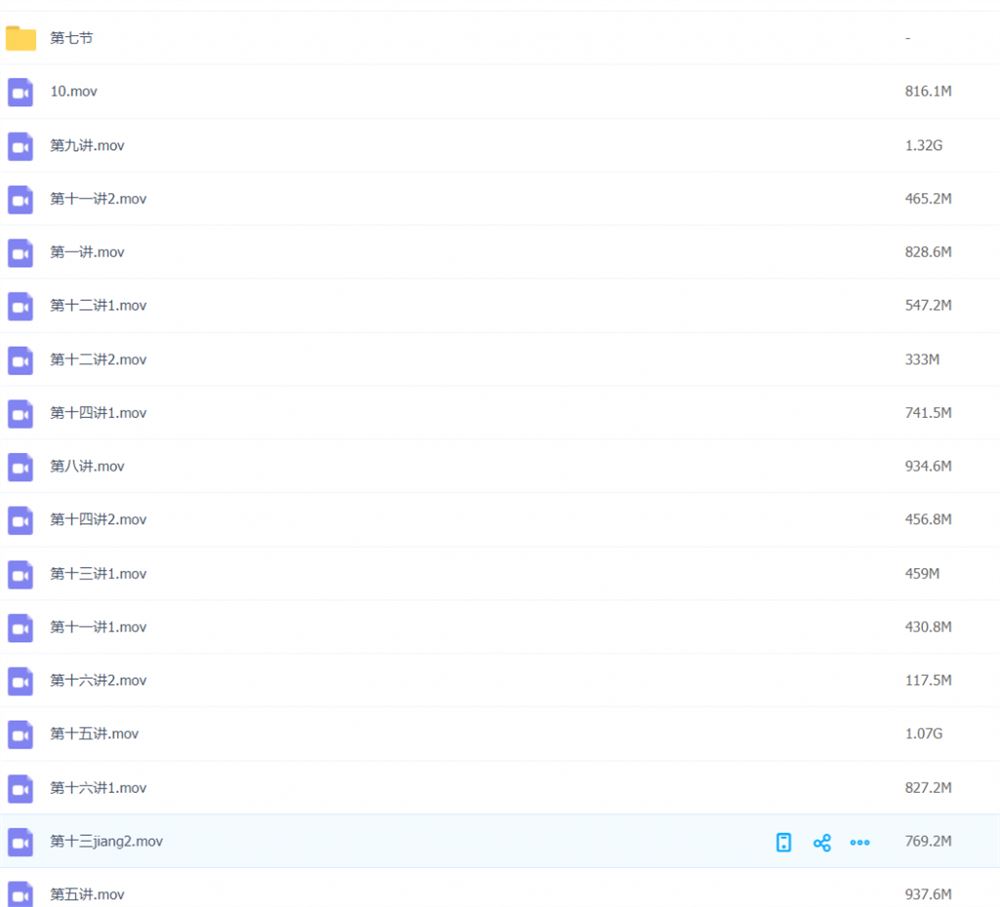This screenshot has width=1000, height=907.
Task: Click the 第七节 folder name
Action: (x=71, y=38)
